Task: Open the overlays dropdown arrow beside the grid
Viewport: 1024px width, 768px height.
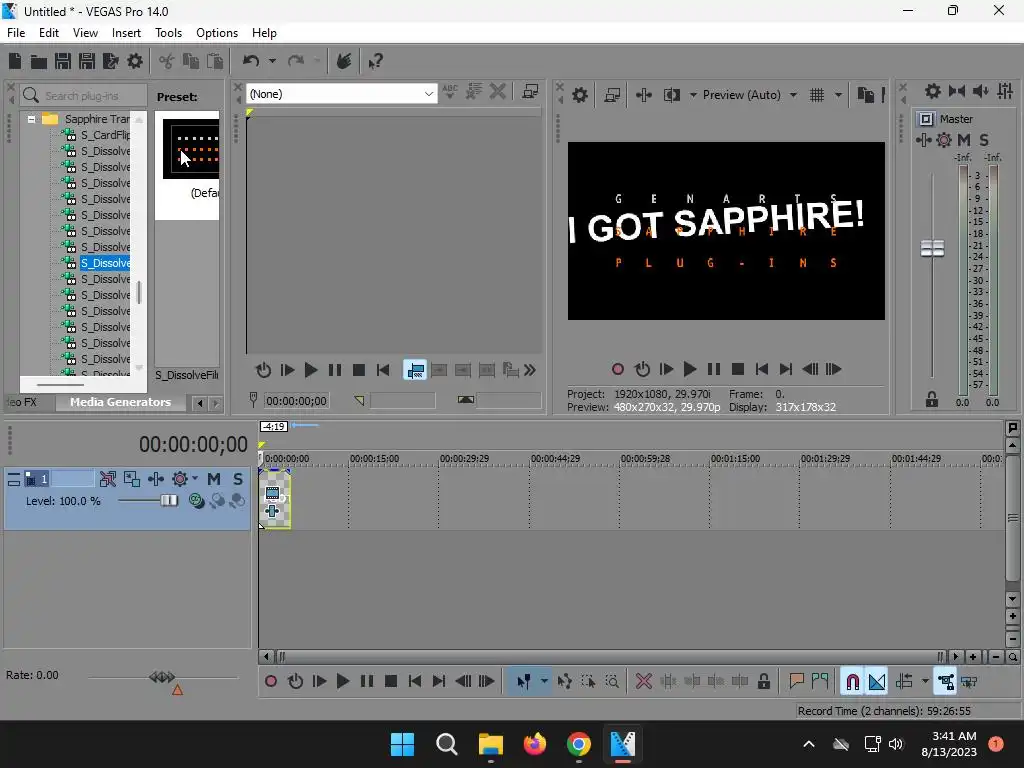Action: [838, 95]
